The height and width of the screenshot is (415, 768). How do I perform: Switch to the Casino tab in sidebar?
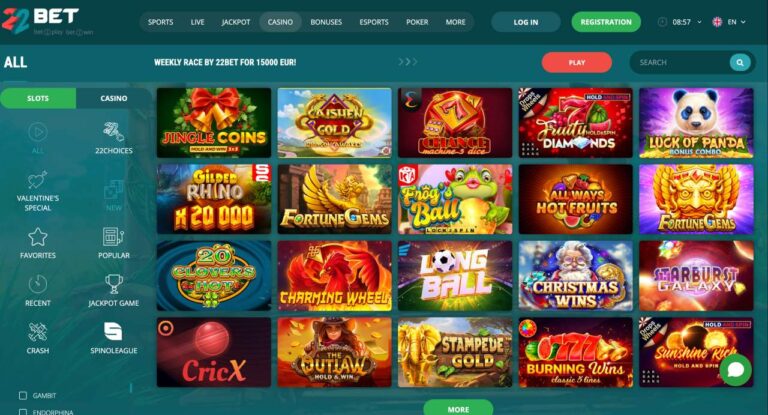click(114, 98)
